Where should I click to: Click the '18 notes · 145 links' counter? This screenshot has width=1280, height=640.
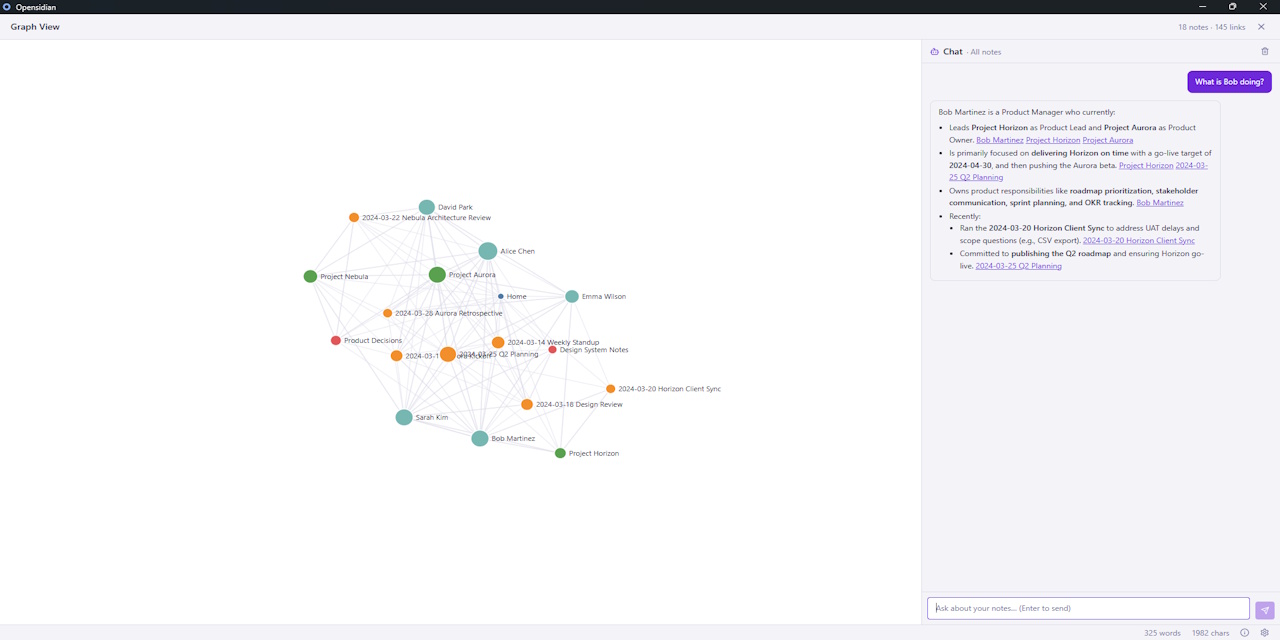coord(1212,27)
